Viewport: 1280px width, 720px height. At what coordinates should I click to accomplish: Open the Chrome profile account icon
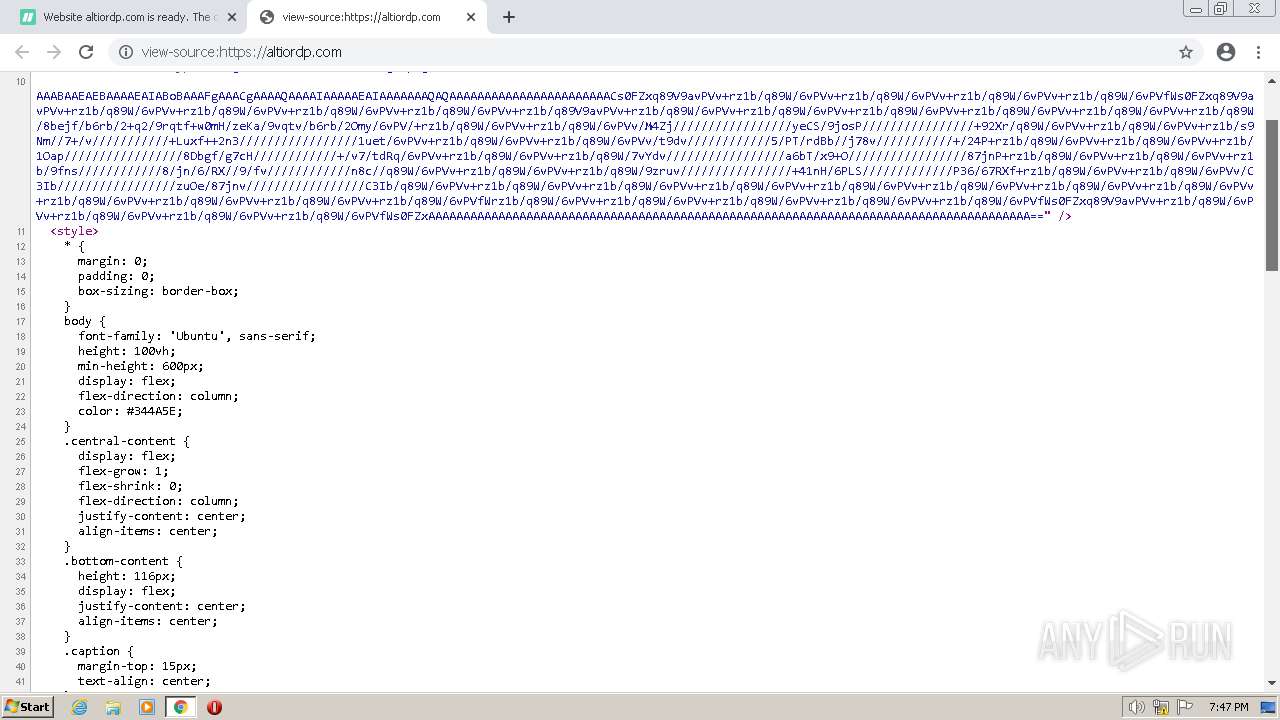coord(1226,52)
